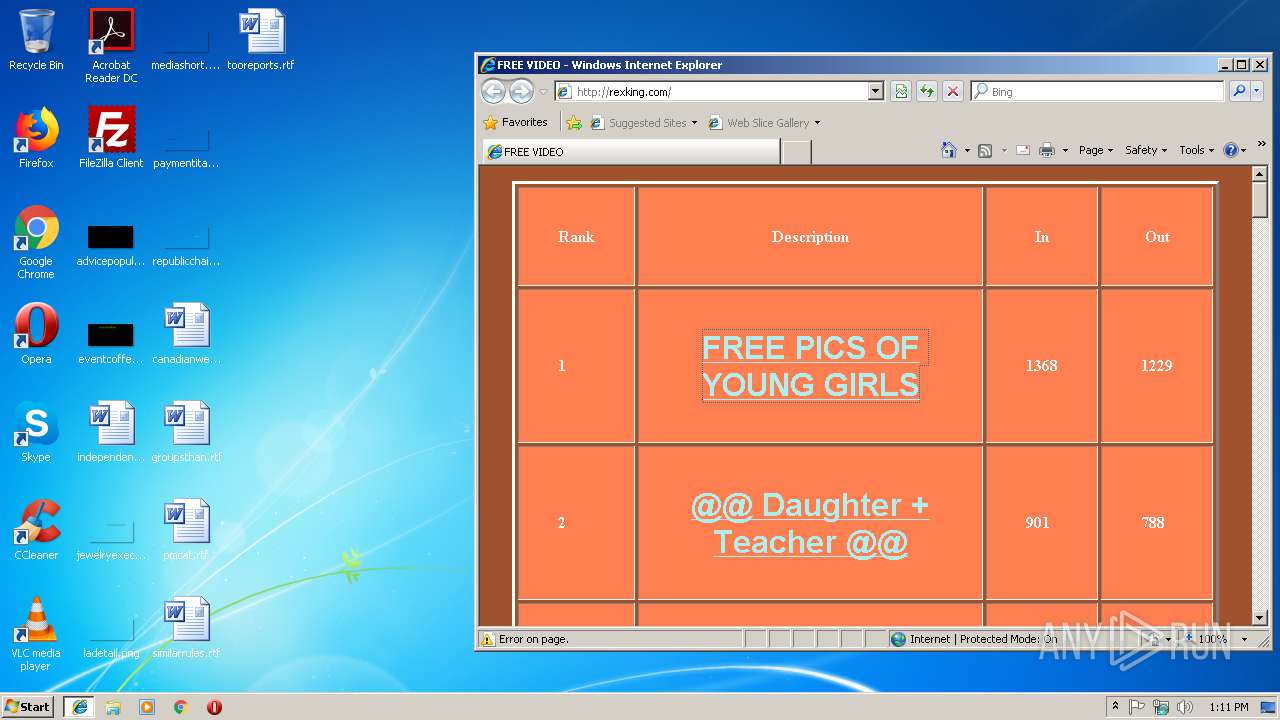Click the Add to Favorites Bar icon
Viewport: 1280px width, 720px height.
click(x=574, y=123)
